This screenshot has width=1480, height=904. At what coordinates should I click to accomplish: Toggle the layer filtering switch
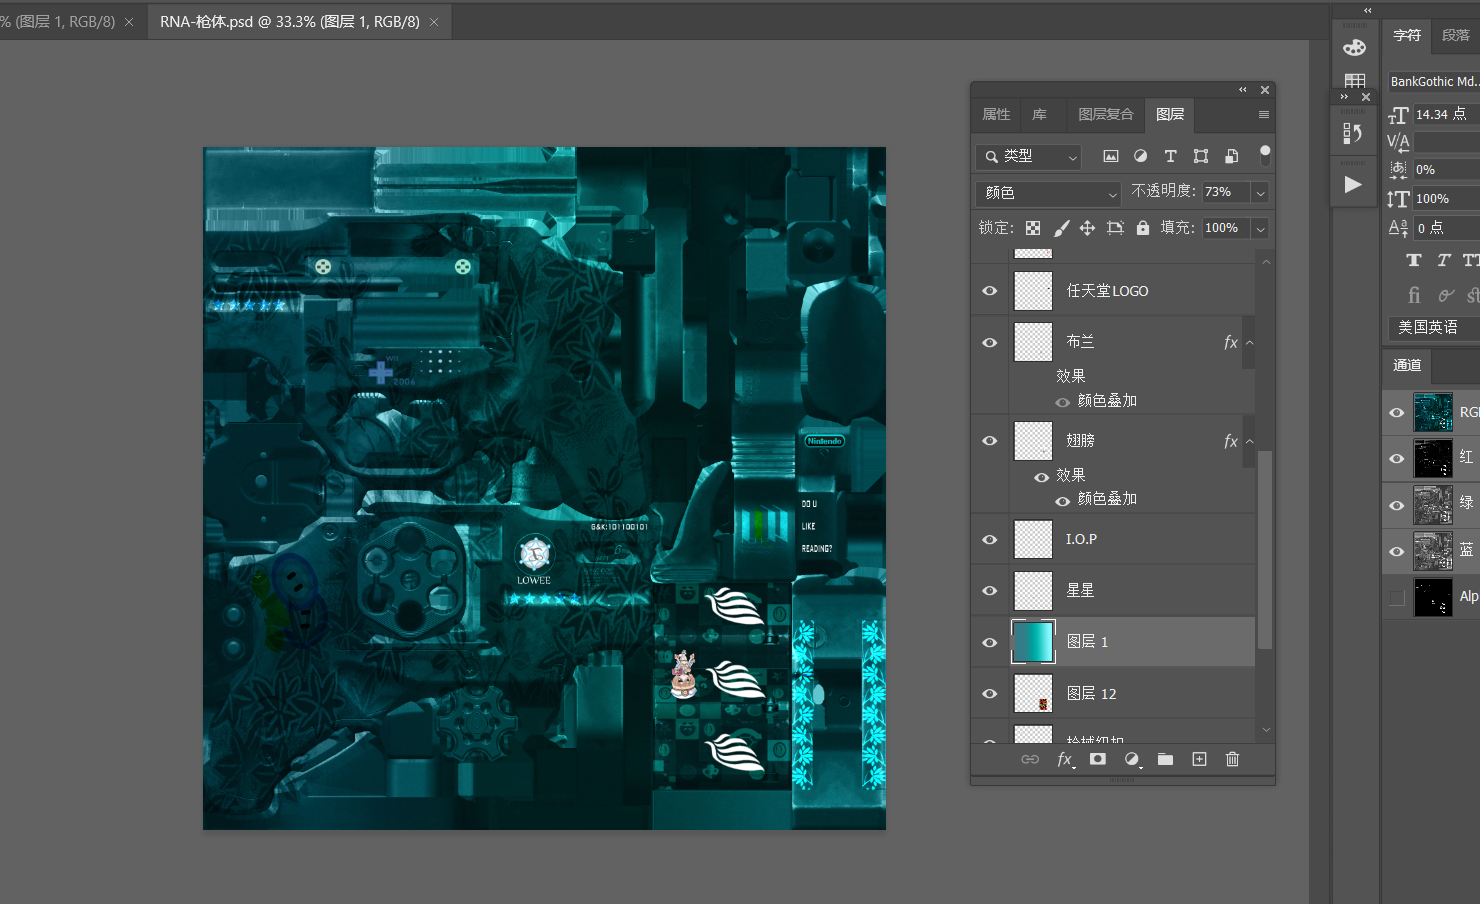coord(1265,155)
